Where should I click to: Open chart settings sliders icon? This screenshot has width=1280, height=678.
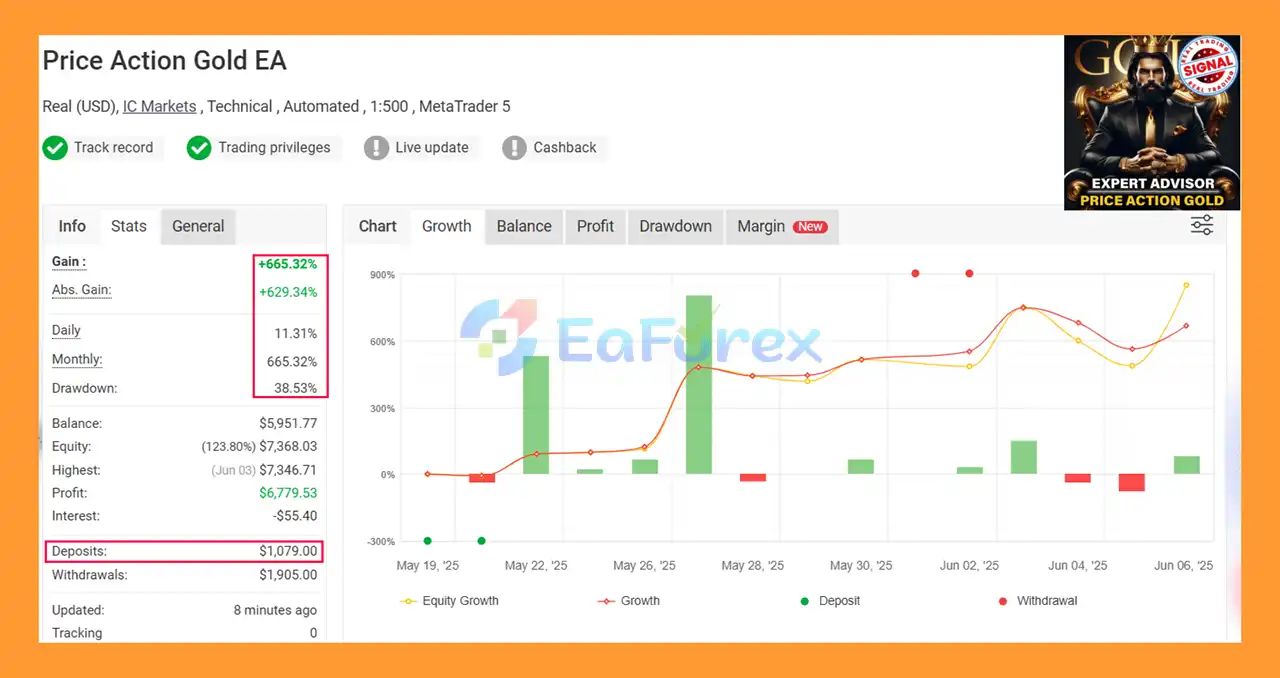tap(1201, 225)
